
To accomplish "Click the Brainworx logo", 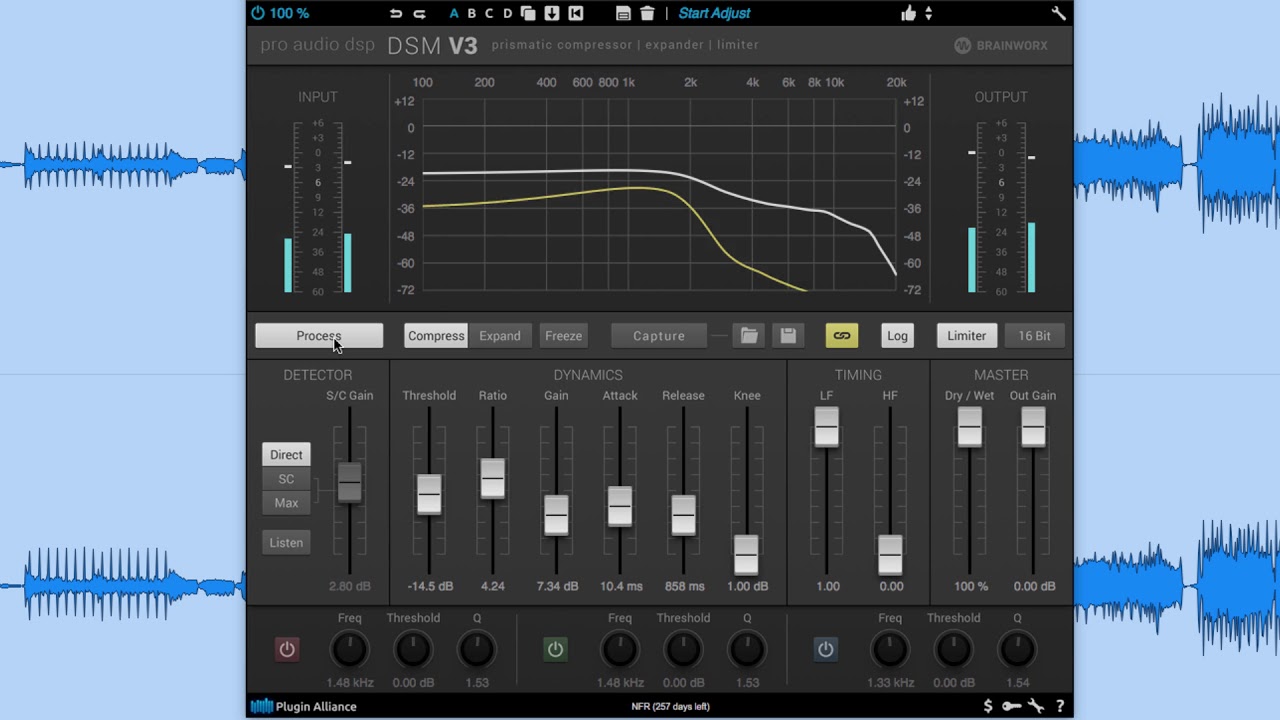I will pos(1001,45).
